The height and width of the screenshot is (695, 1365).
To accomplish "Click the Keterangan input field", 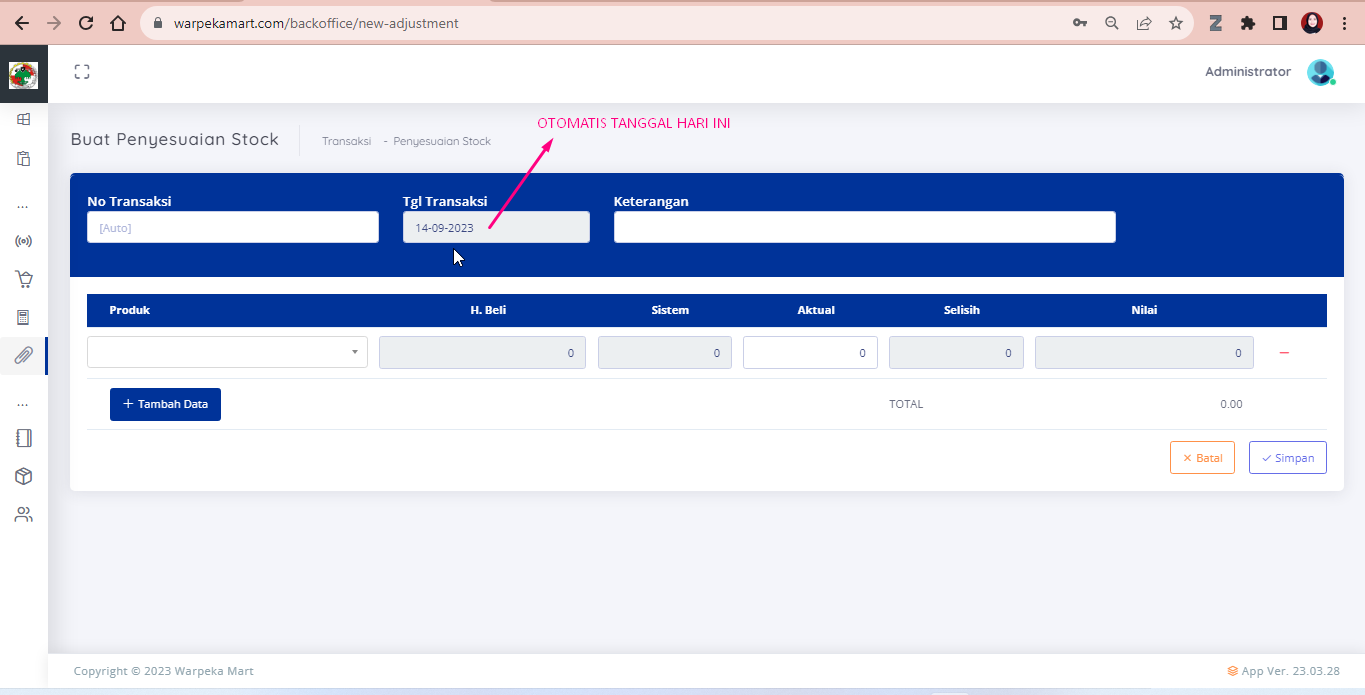I will point(865,227).
